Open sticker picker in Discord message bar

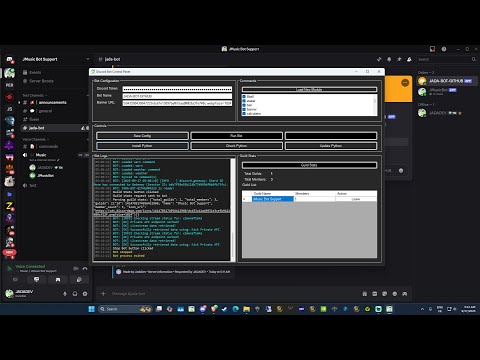coord(385,294)
